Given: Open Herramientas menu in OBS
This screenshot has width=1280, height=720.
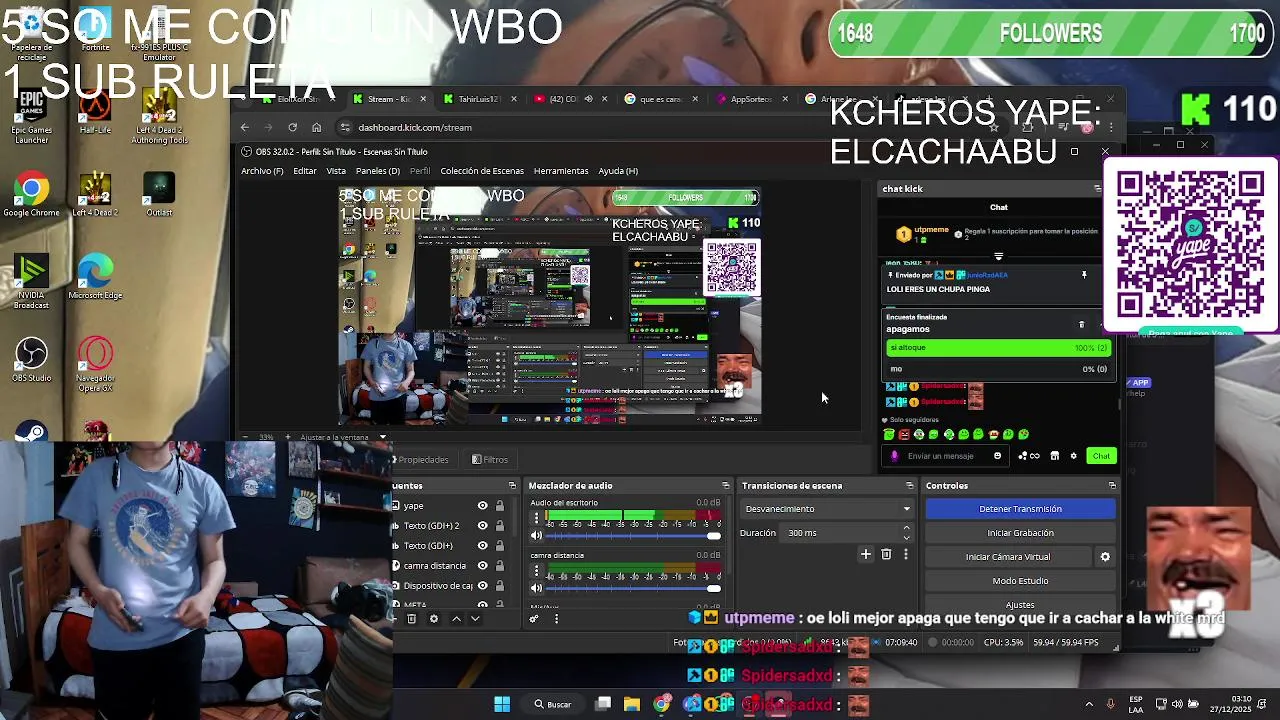Looking at the screenshot, I should coord(561,171).
